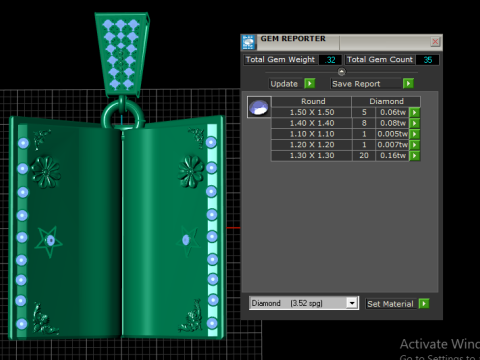Select the 1.50 X 1.50 size cell
This screenshot has height=360, width=480.
(312, 112)
